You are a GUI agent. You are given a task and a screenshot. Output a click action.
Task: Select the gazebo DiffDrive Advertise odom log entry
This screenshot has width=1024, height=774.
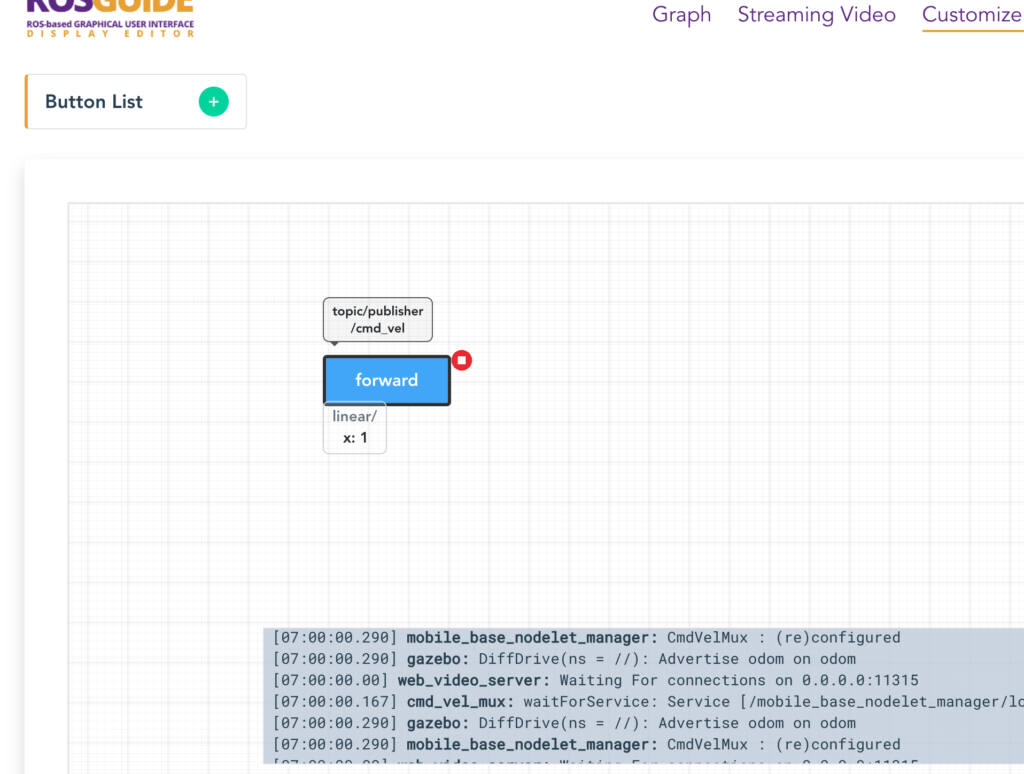click(x=565, y=658)
